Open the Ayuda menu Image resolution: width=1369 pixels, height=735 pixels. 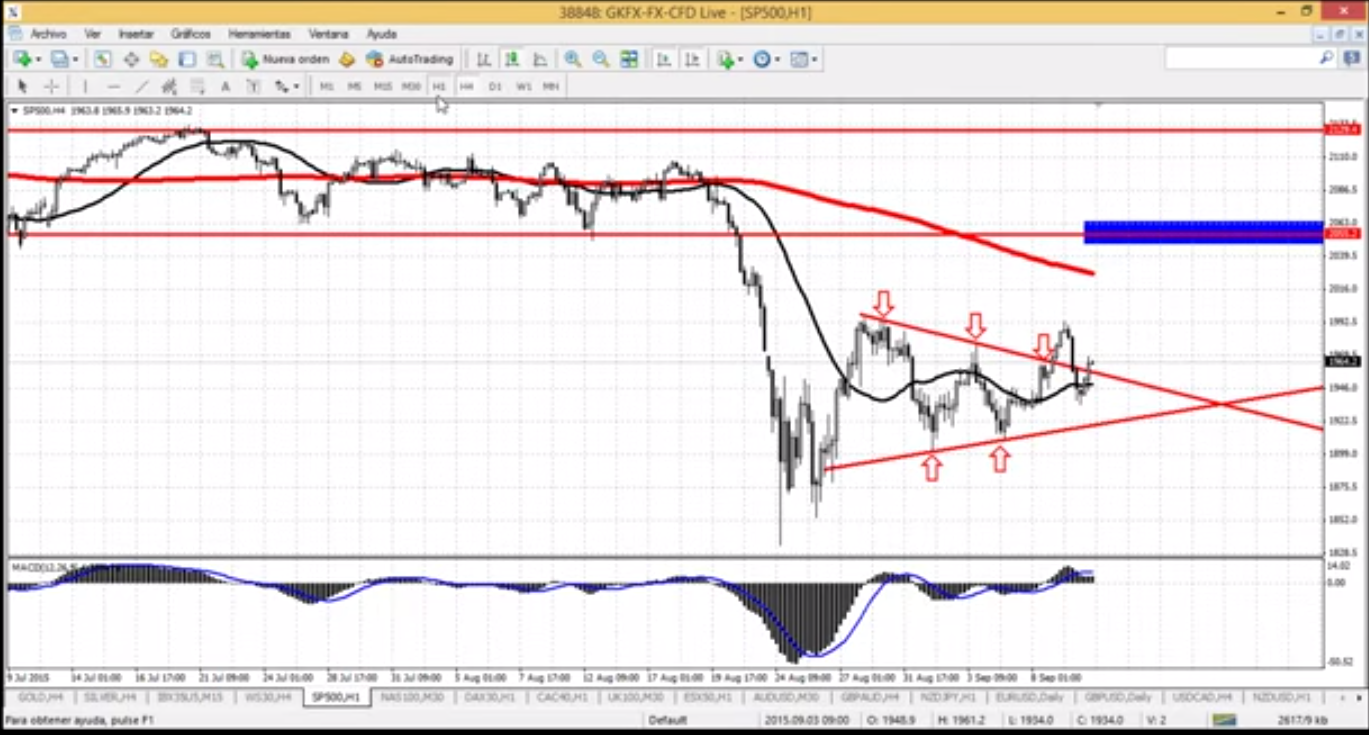tap(382, 34)
